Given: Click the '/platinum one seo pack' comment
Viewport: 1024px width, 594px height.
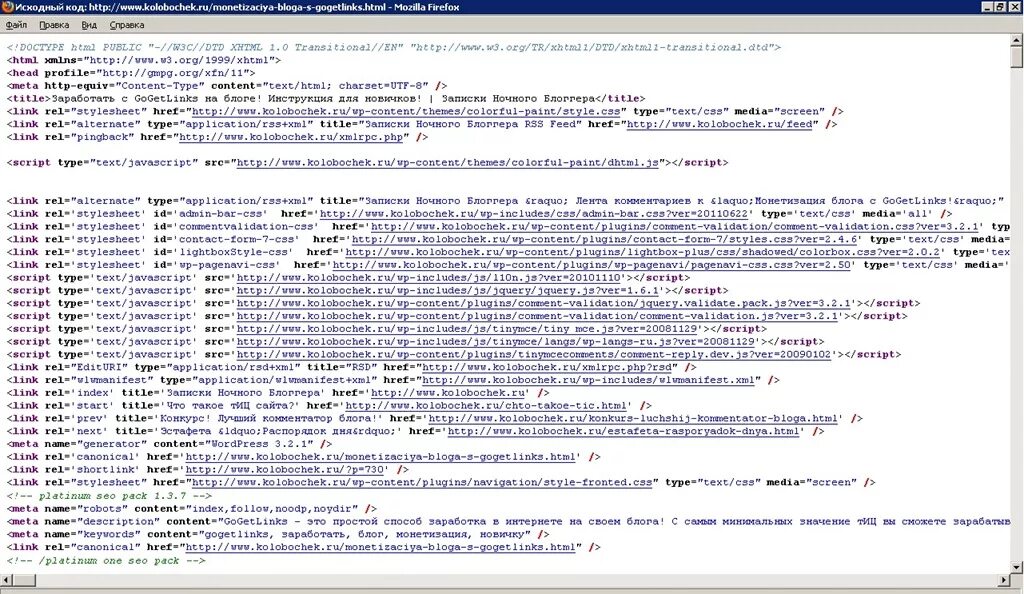Looking at the screenshot, I should click(x=106, y=560).
